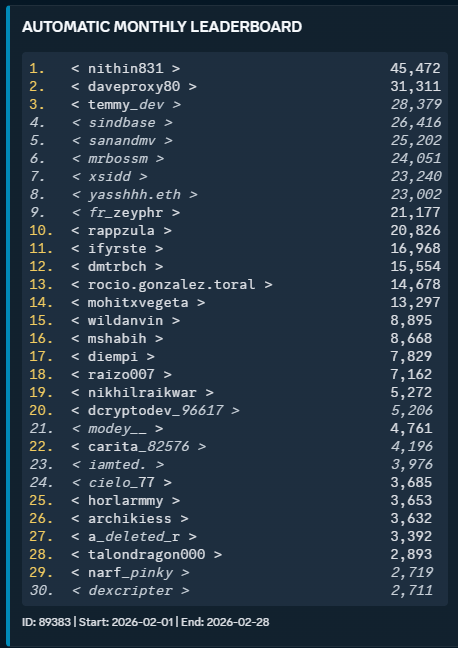Click username talondragon000
Viewport: 458px width, 648px height.
click(x=146, y=555)
